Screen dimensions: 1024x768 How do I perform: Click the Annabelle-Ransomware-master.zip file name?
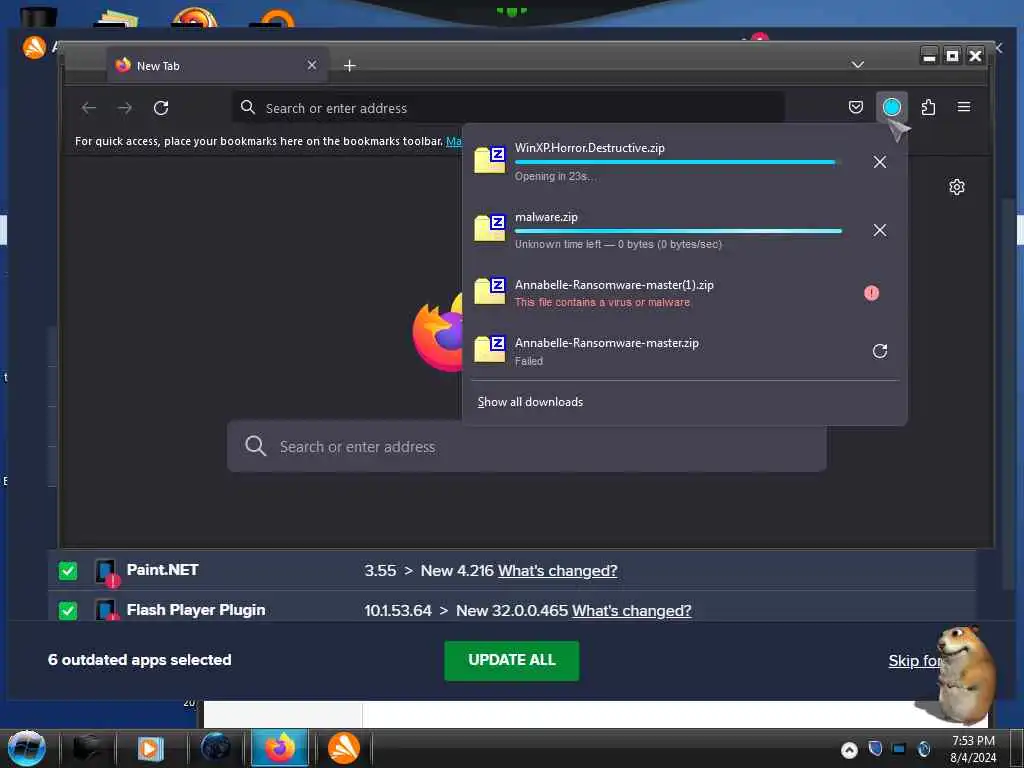click(x=607, y=343)
